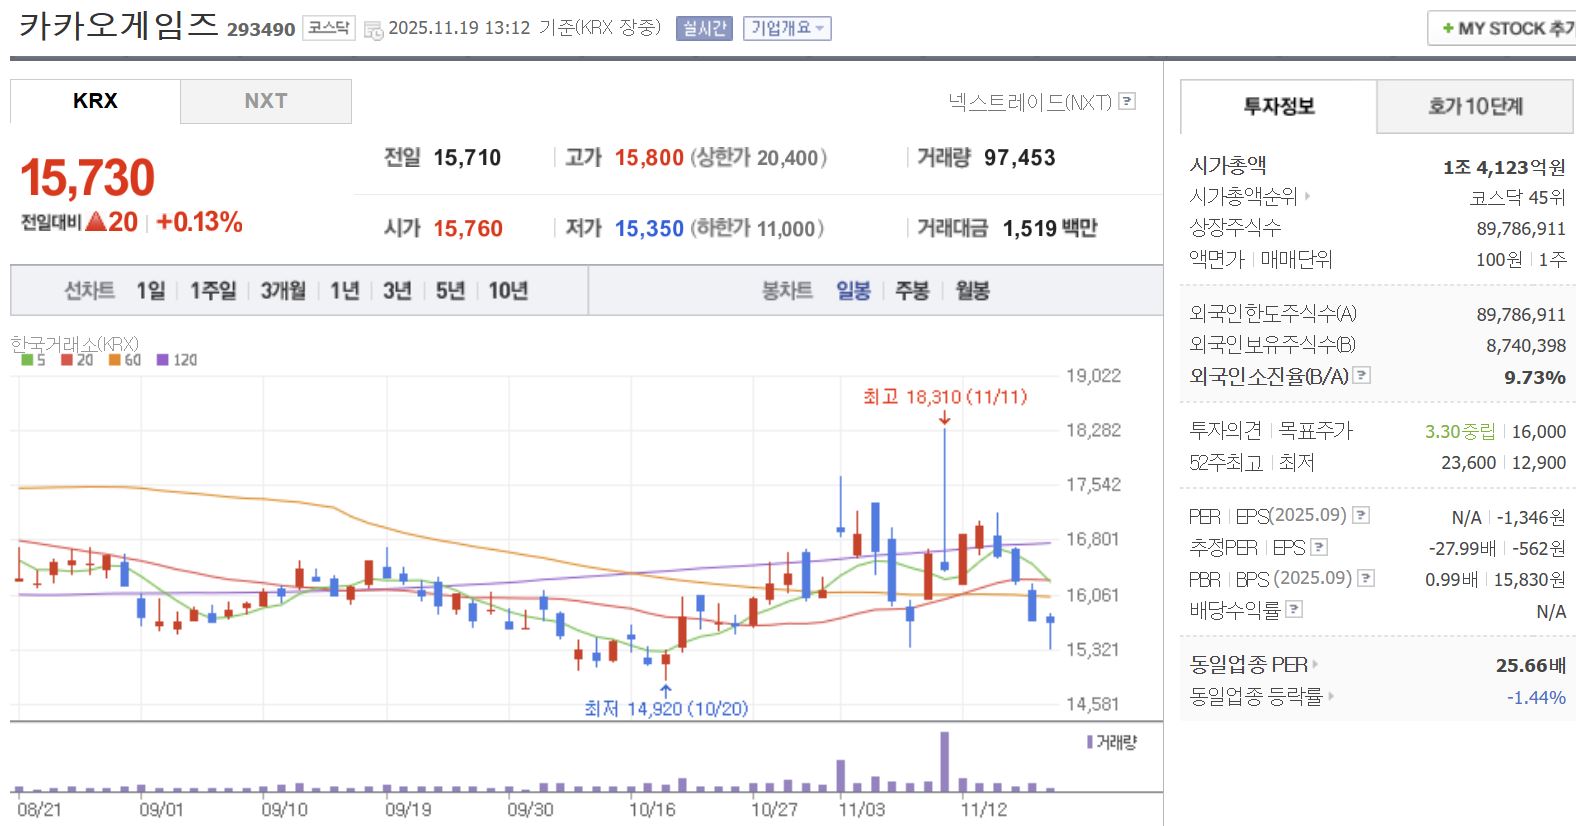Click the 25.66배 industry PER value
Image resolution: width=1576 pixels, height=826 pixels.
(1531, 665)
